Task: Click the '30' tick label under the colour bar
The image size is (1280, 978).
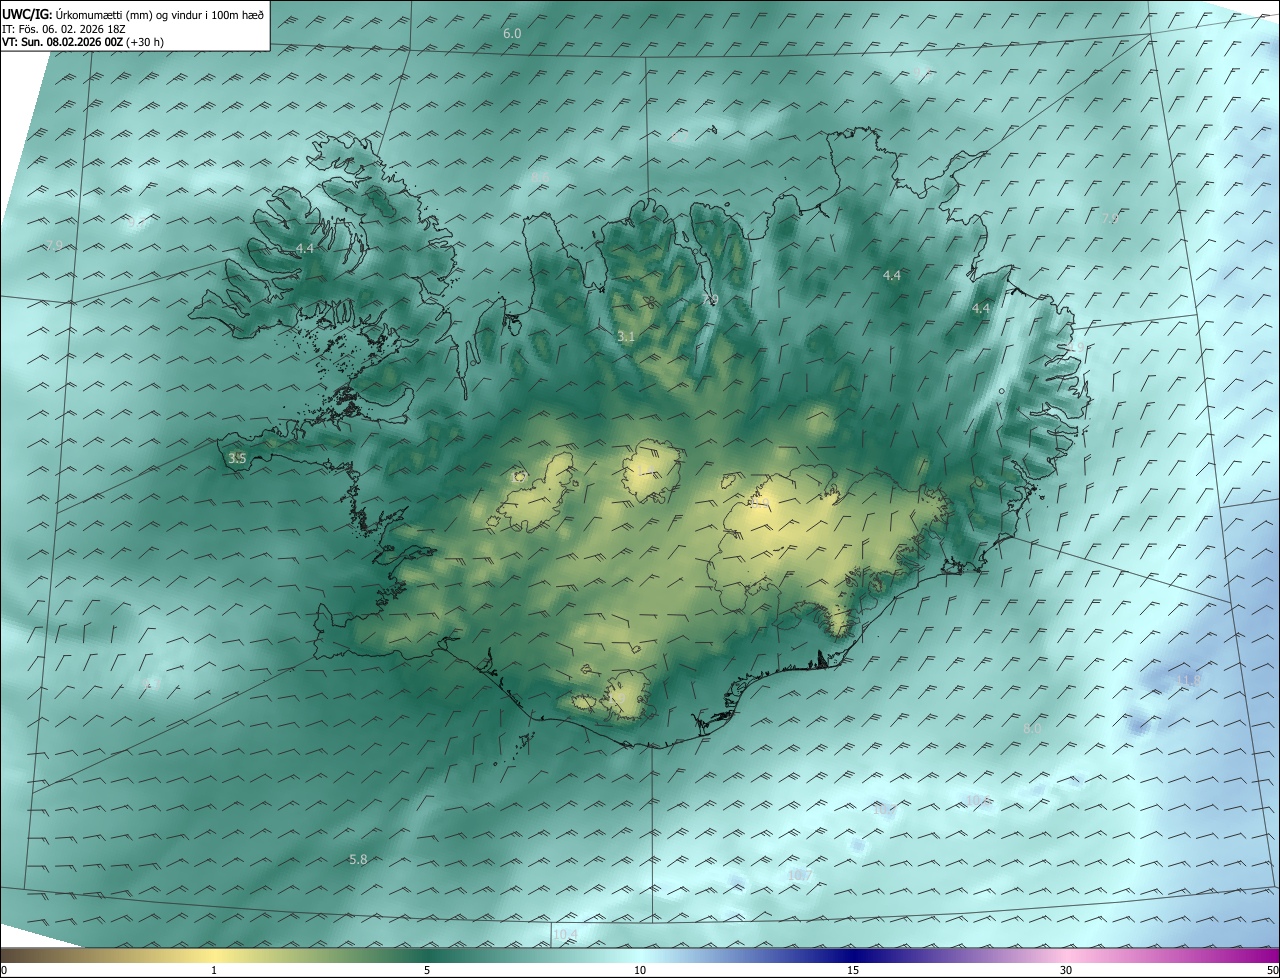Action: coord(1066,971)
